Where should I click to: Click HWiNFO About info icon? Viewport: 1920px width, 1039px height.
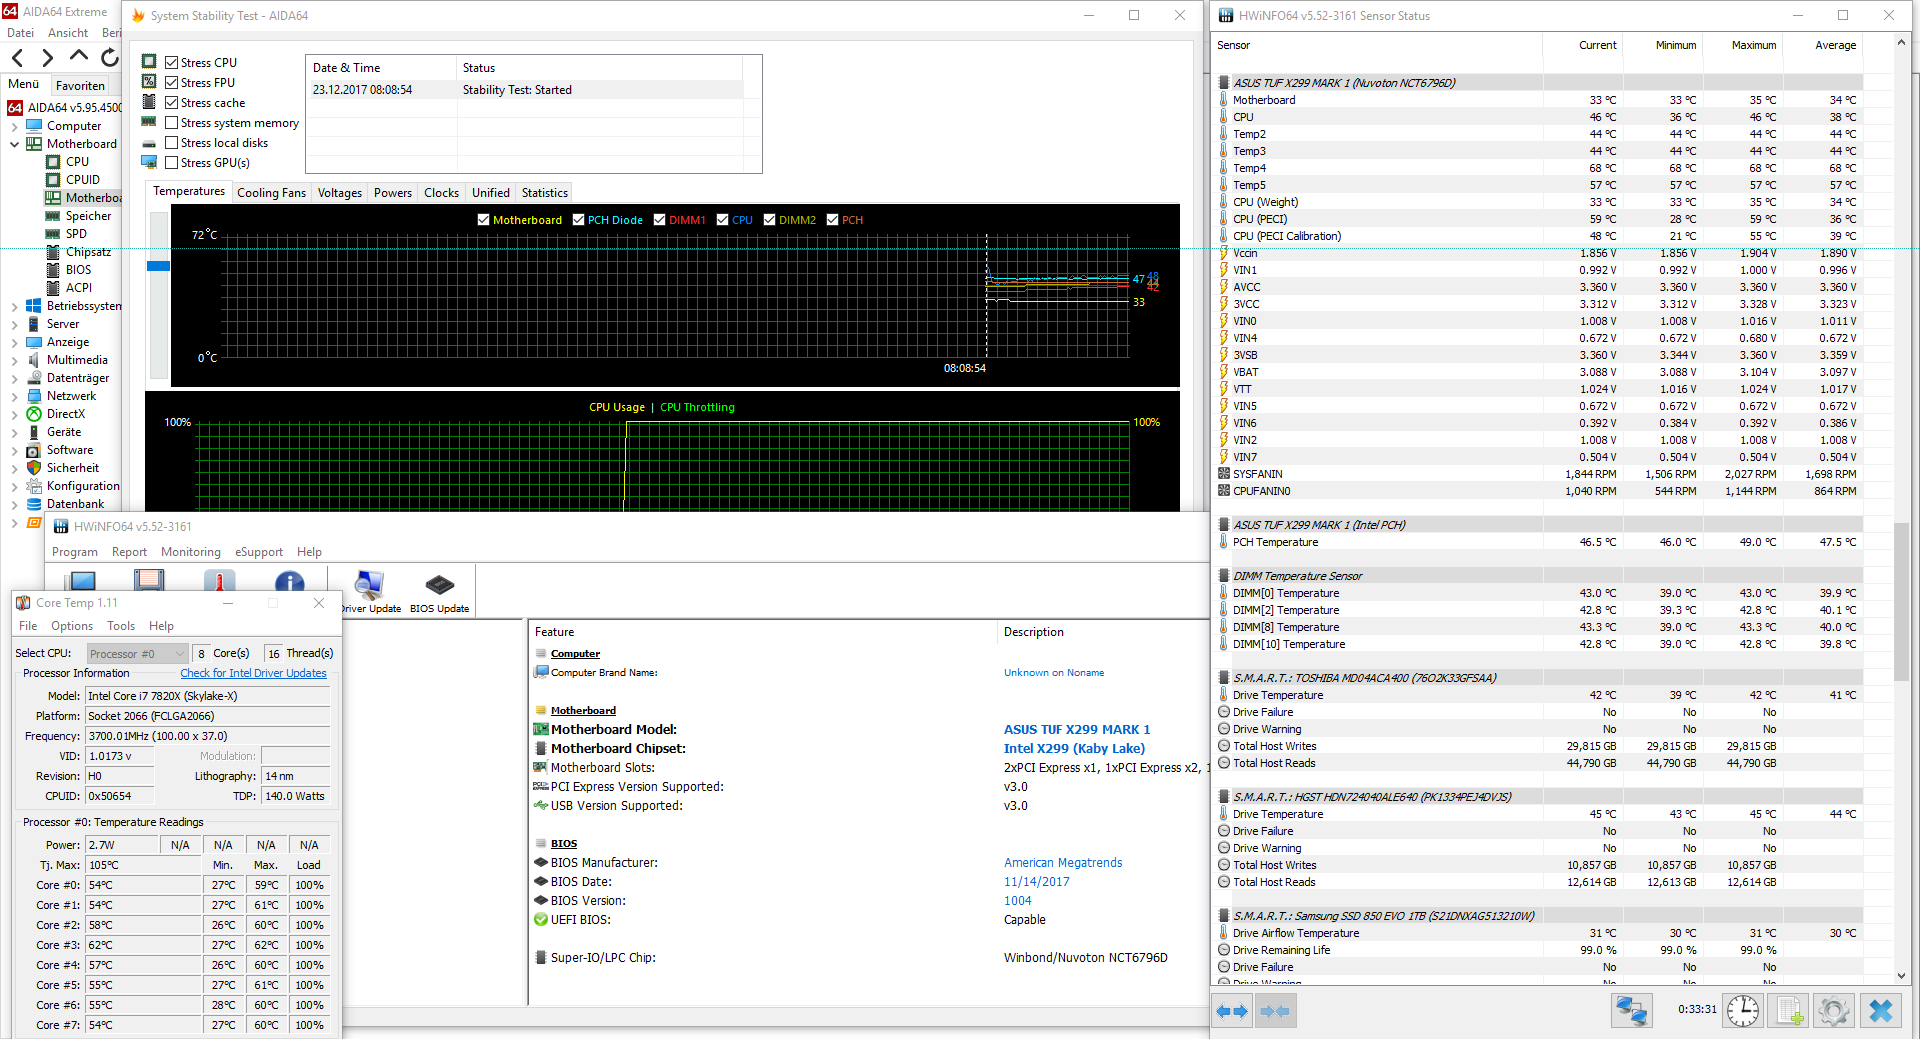[x=289, y=581]
